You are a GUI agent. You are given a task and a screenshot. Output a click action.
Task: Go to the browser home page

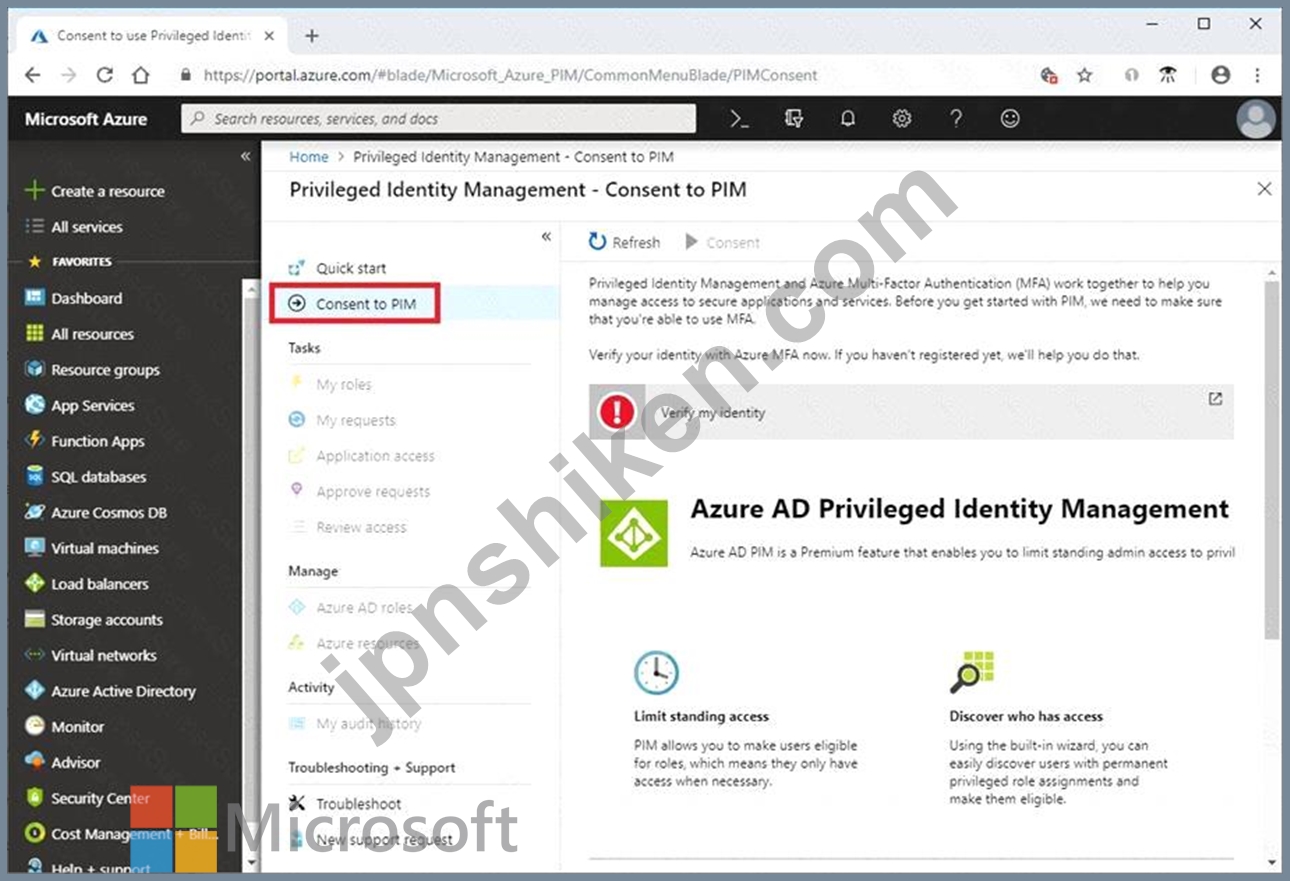pos(141,75)
